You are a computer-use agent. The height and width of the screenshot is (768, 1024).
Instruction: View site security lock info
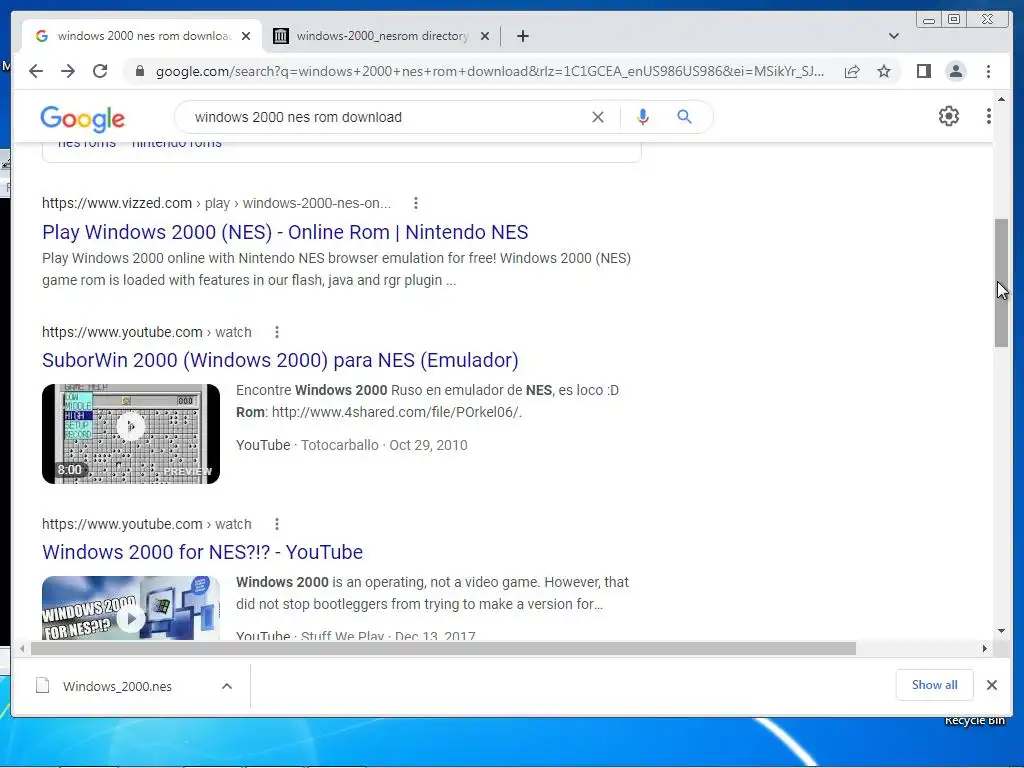(139, 71)
